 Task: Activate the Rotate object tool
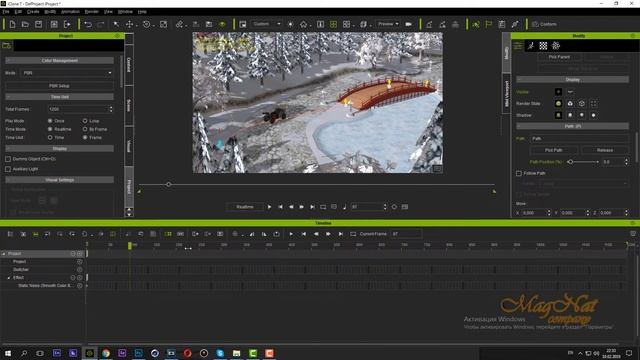coord(147,24)
